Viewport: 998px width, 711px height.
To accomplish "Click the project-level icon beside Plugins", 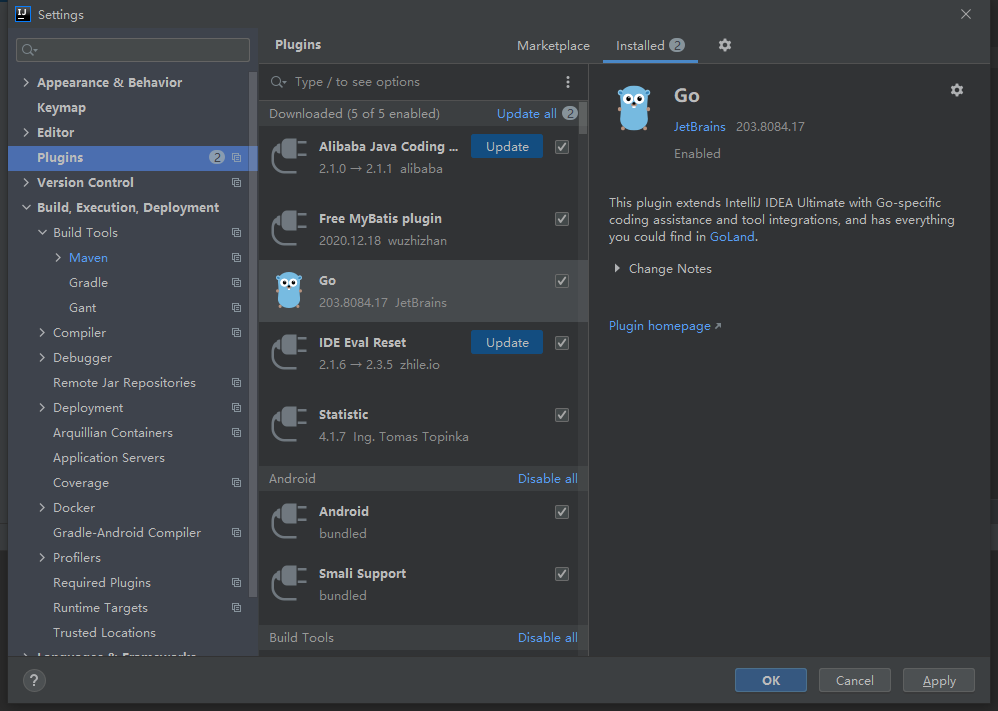I will tap(237, 157).
